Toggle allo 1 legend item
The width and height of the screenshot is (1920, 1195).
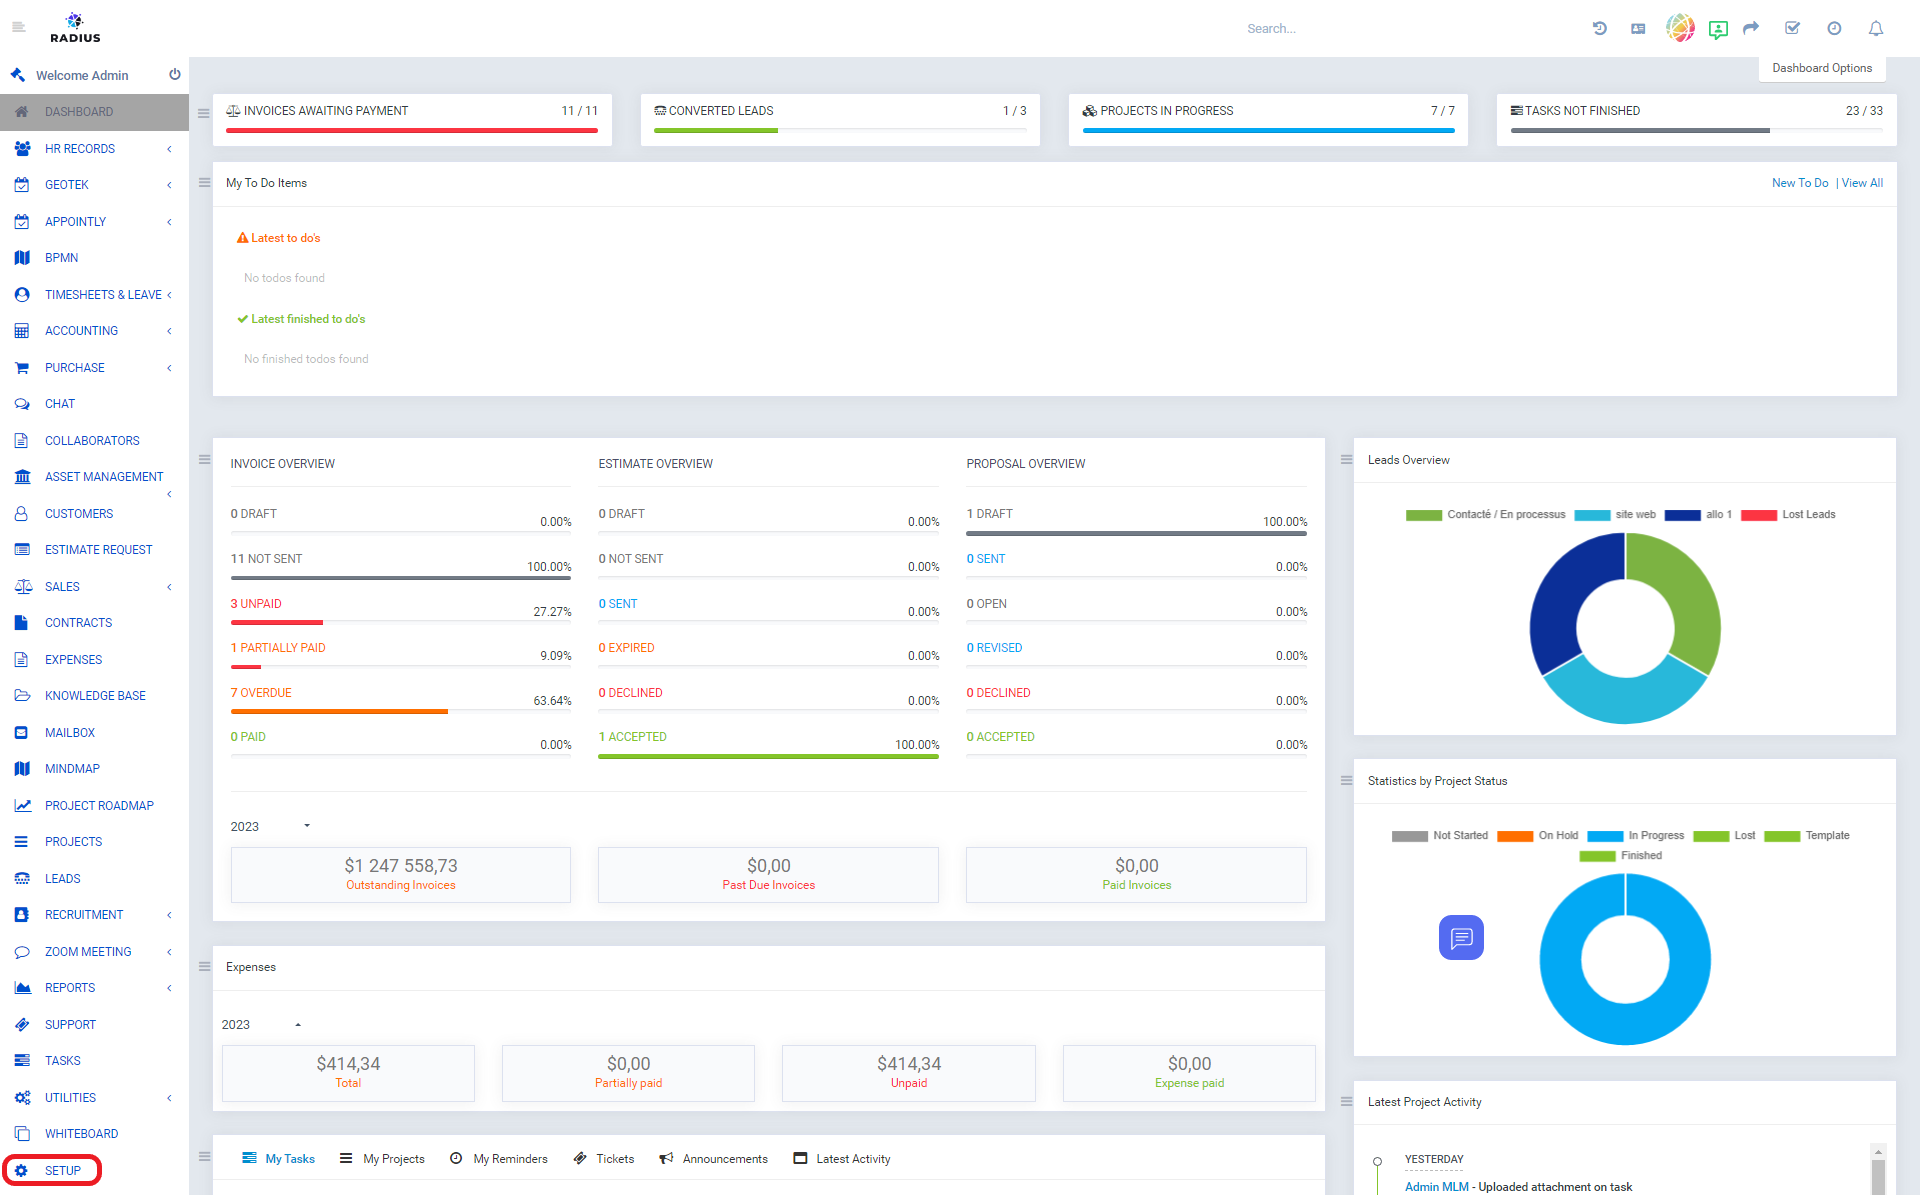click(x=1698, y=514)
